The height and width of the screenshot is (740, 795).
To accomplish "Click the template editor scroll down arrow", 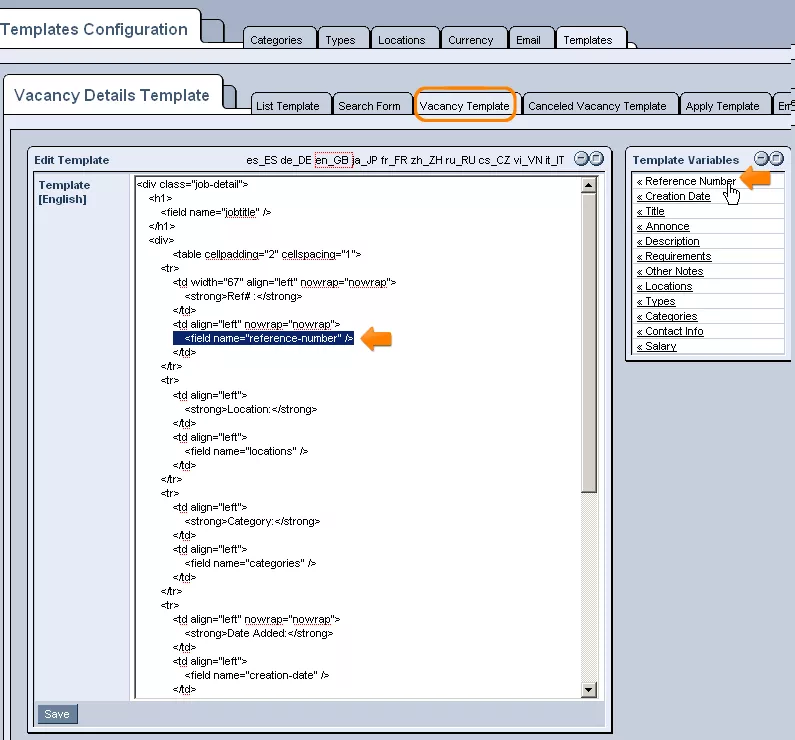I will tap(589, 690).
